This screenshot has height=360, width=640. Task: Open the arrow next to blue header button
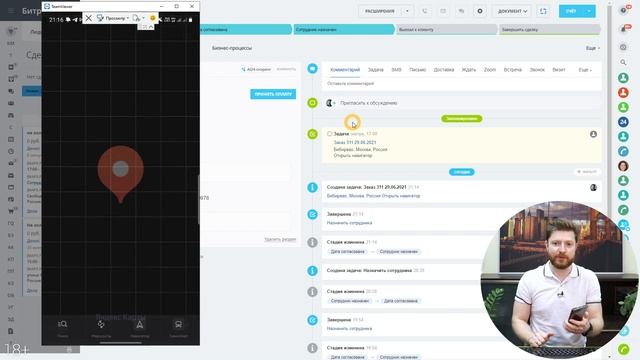click(589, 11)
